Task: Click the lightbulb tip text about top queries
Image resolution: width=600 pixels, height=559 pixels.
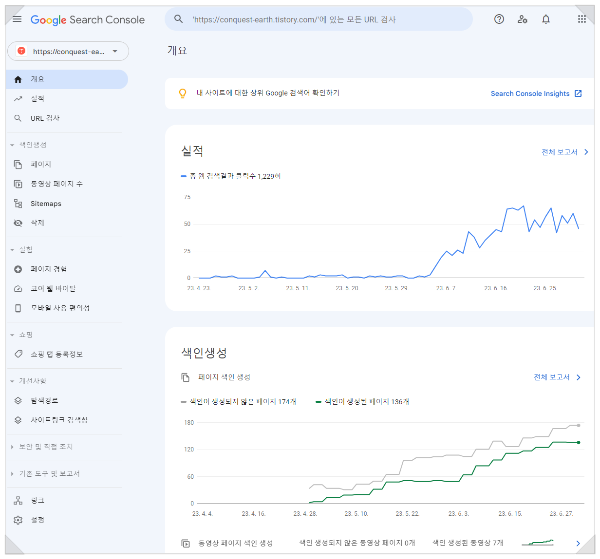Action: (268, 93)
